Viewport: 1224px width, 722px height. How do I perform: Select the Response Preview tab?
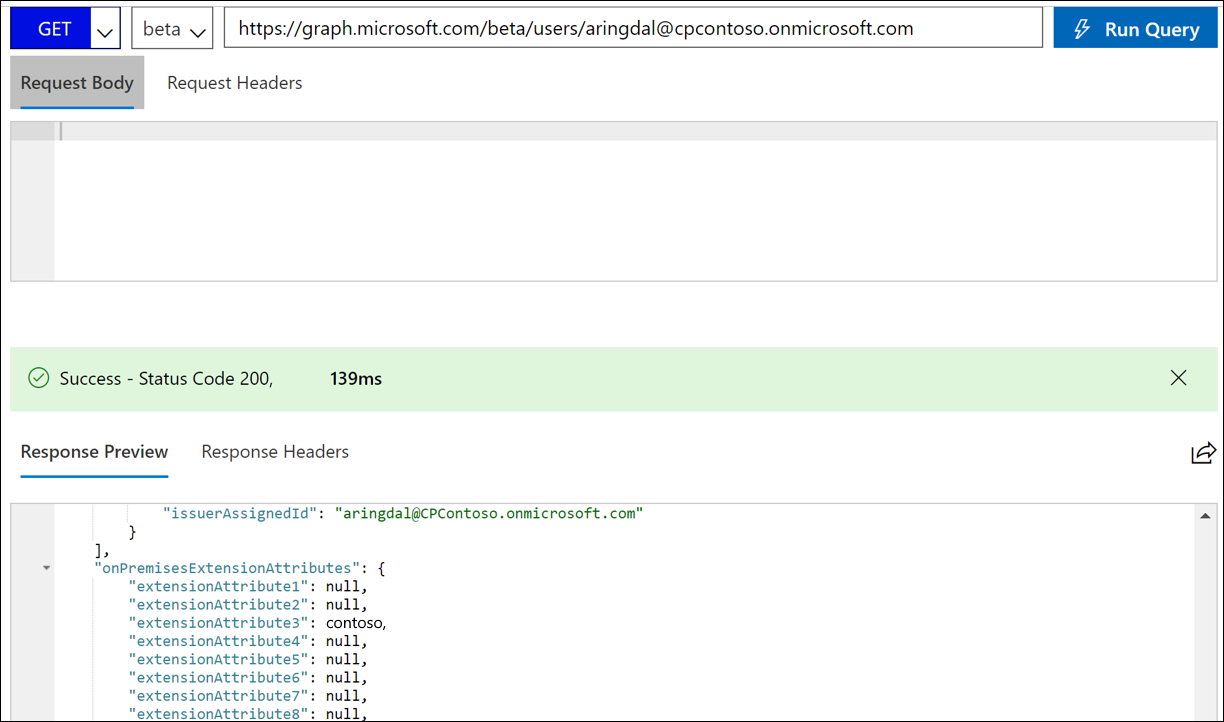tap(94, 452)
